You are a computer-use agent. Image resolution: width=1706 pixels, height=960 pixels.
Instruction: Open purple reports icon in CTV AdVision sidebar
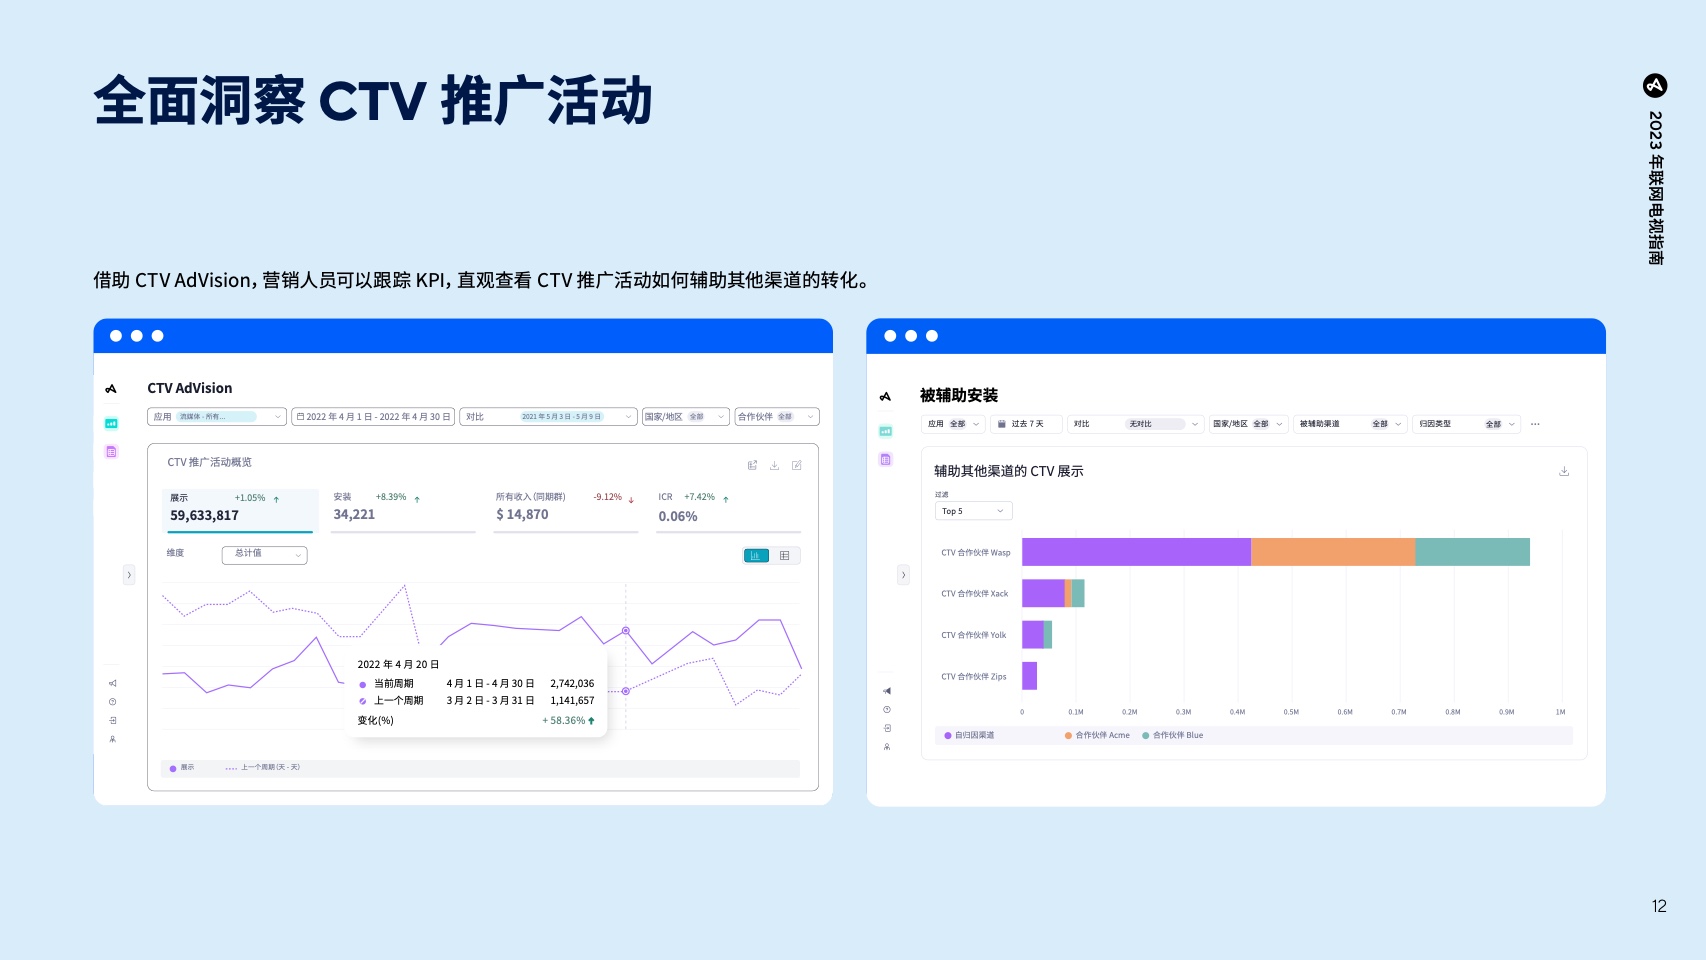click(x=111, y=452)
